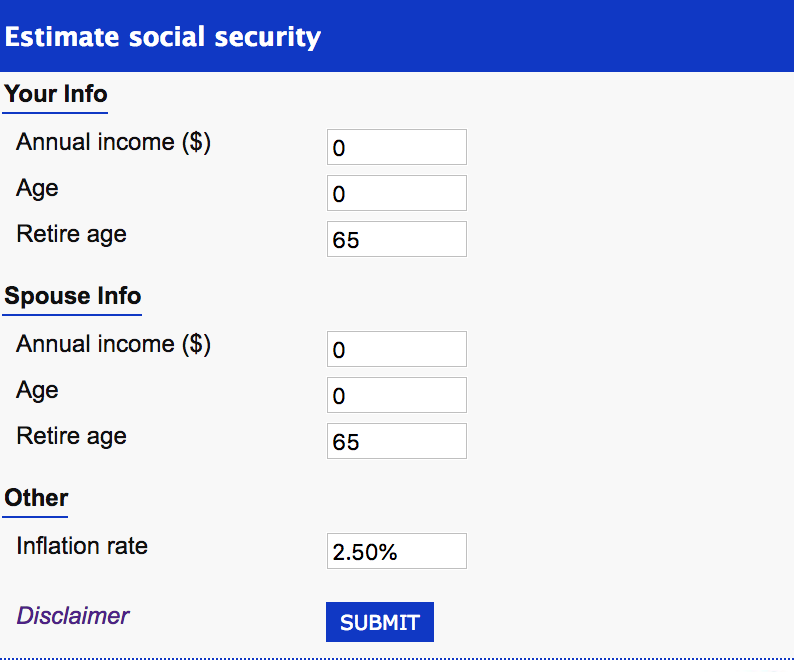The width and height of the screenshot is (794, 672).
Task: Click the Your Info annual income field
Action: (396, 147)
